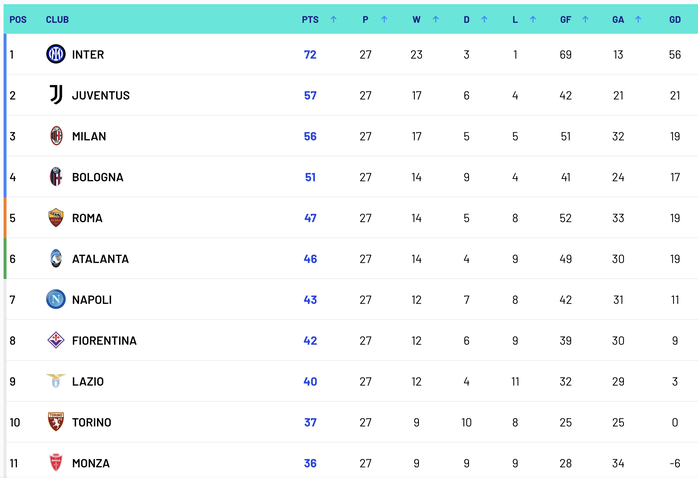
Task: Sort by wins W arrow
Action: click(435, 20)
